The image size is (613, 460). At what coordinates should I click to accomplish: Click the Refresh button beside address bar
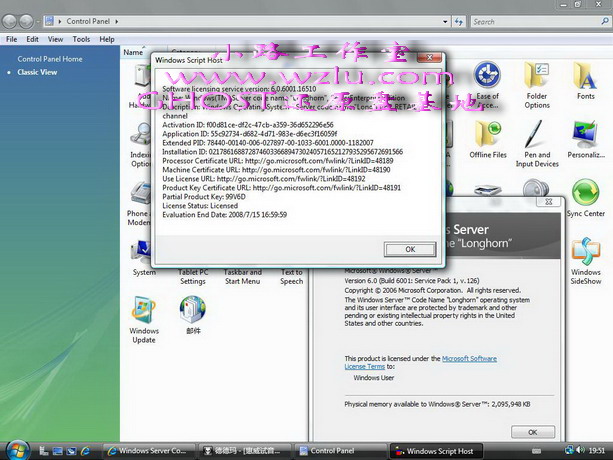[459, 21]
